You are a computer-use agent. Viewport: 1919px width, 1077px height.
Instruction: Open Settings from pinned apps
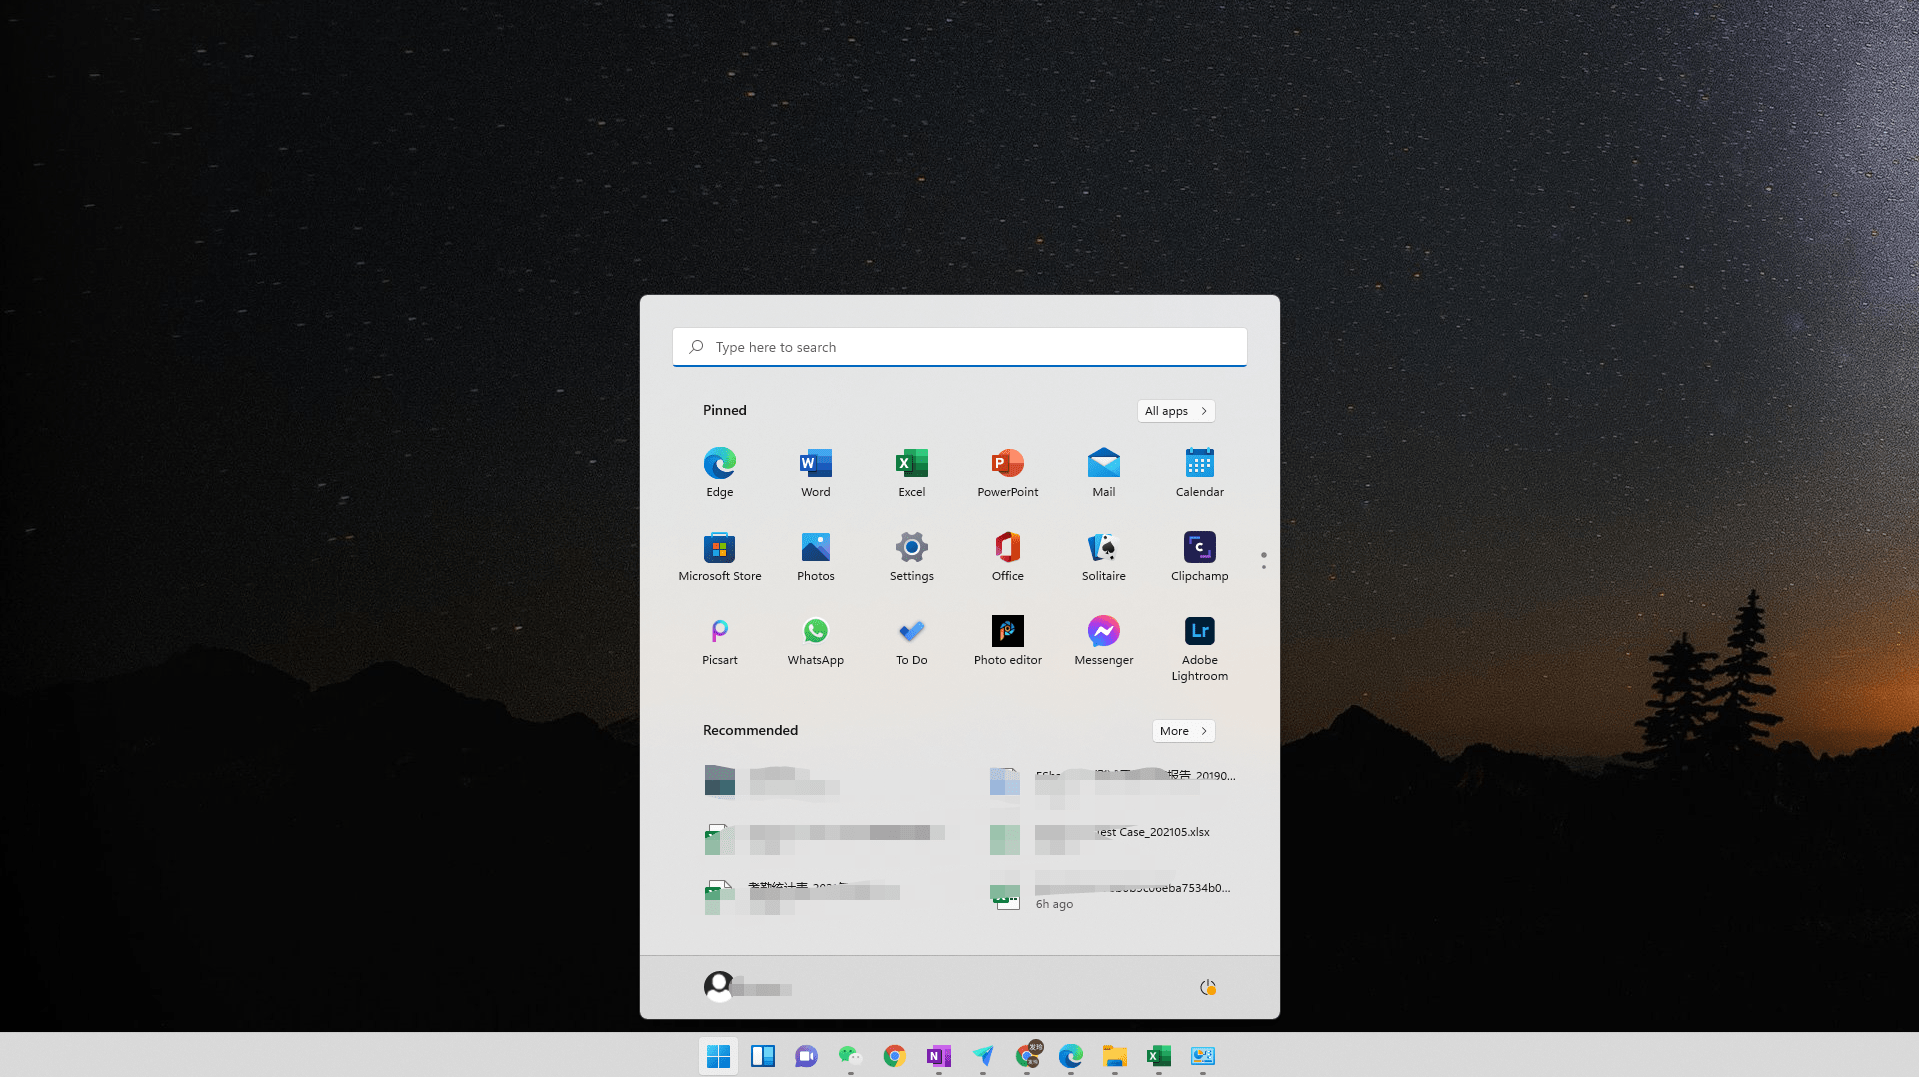[912, 556]
